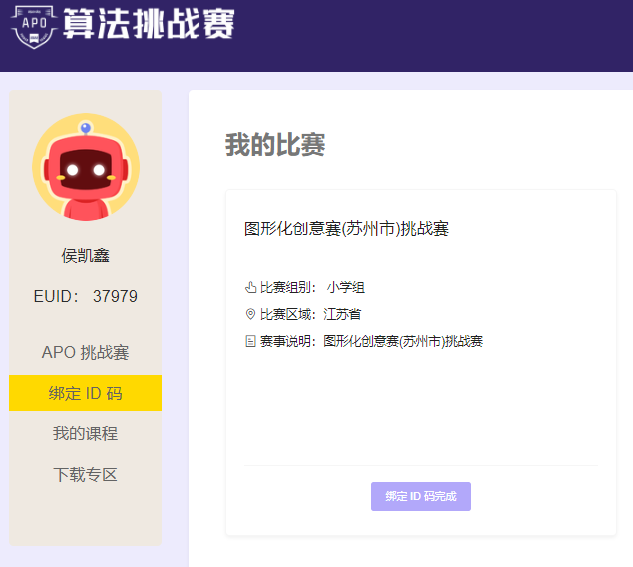Open the 下载专区 sidebar section
633x567 pixels.
[86, 474]
